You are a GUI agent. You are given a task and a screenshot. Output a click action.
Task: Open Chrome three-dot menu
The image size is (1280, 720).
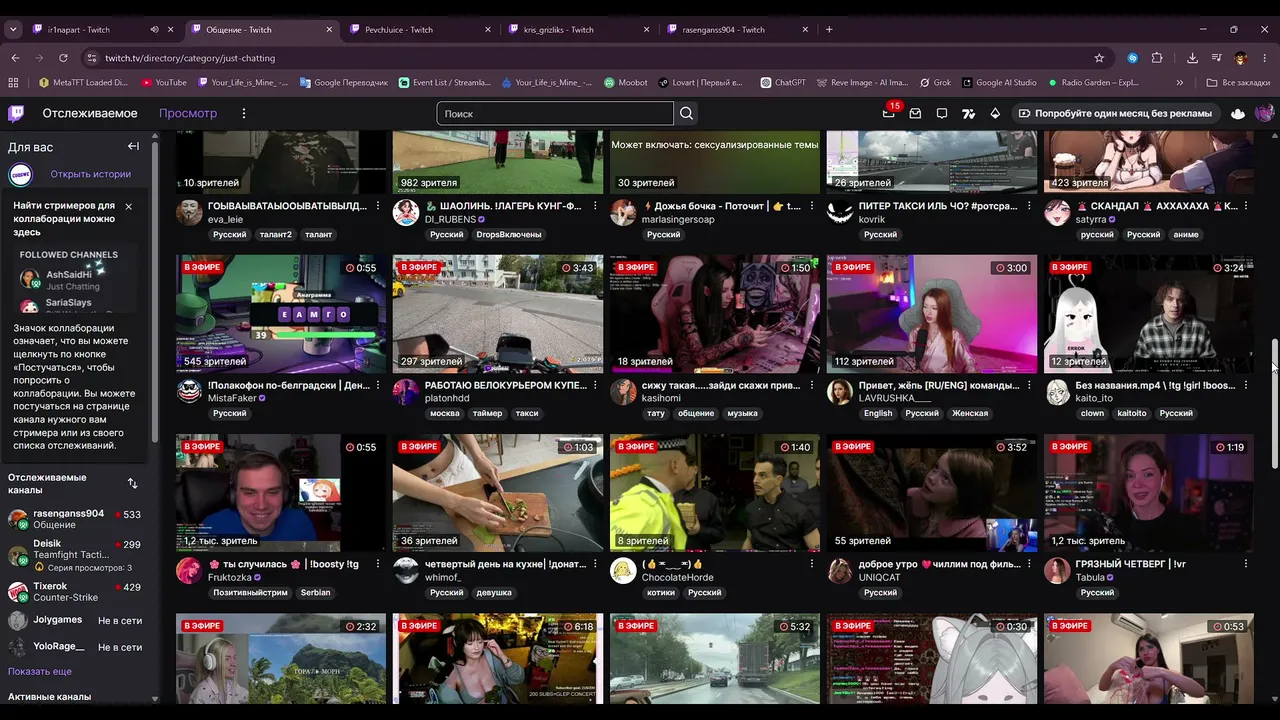1265,58
